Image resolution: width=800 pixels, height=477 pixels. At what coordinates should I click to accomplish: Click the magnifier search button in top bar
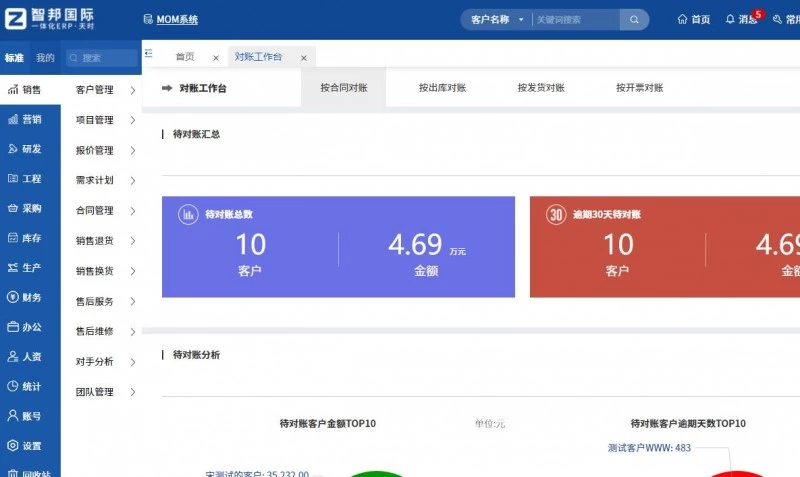(x=633, y=19)
